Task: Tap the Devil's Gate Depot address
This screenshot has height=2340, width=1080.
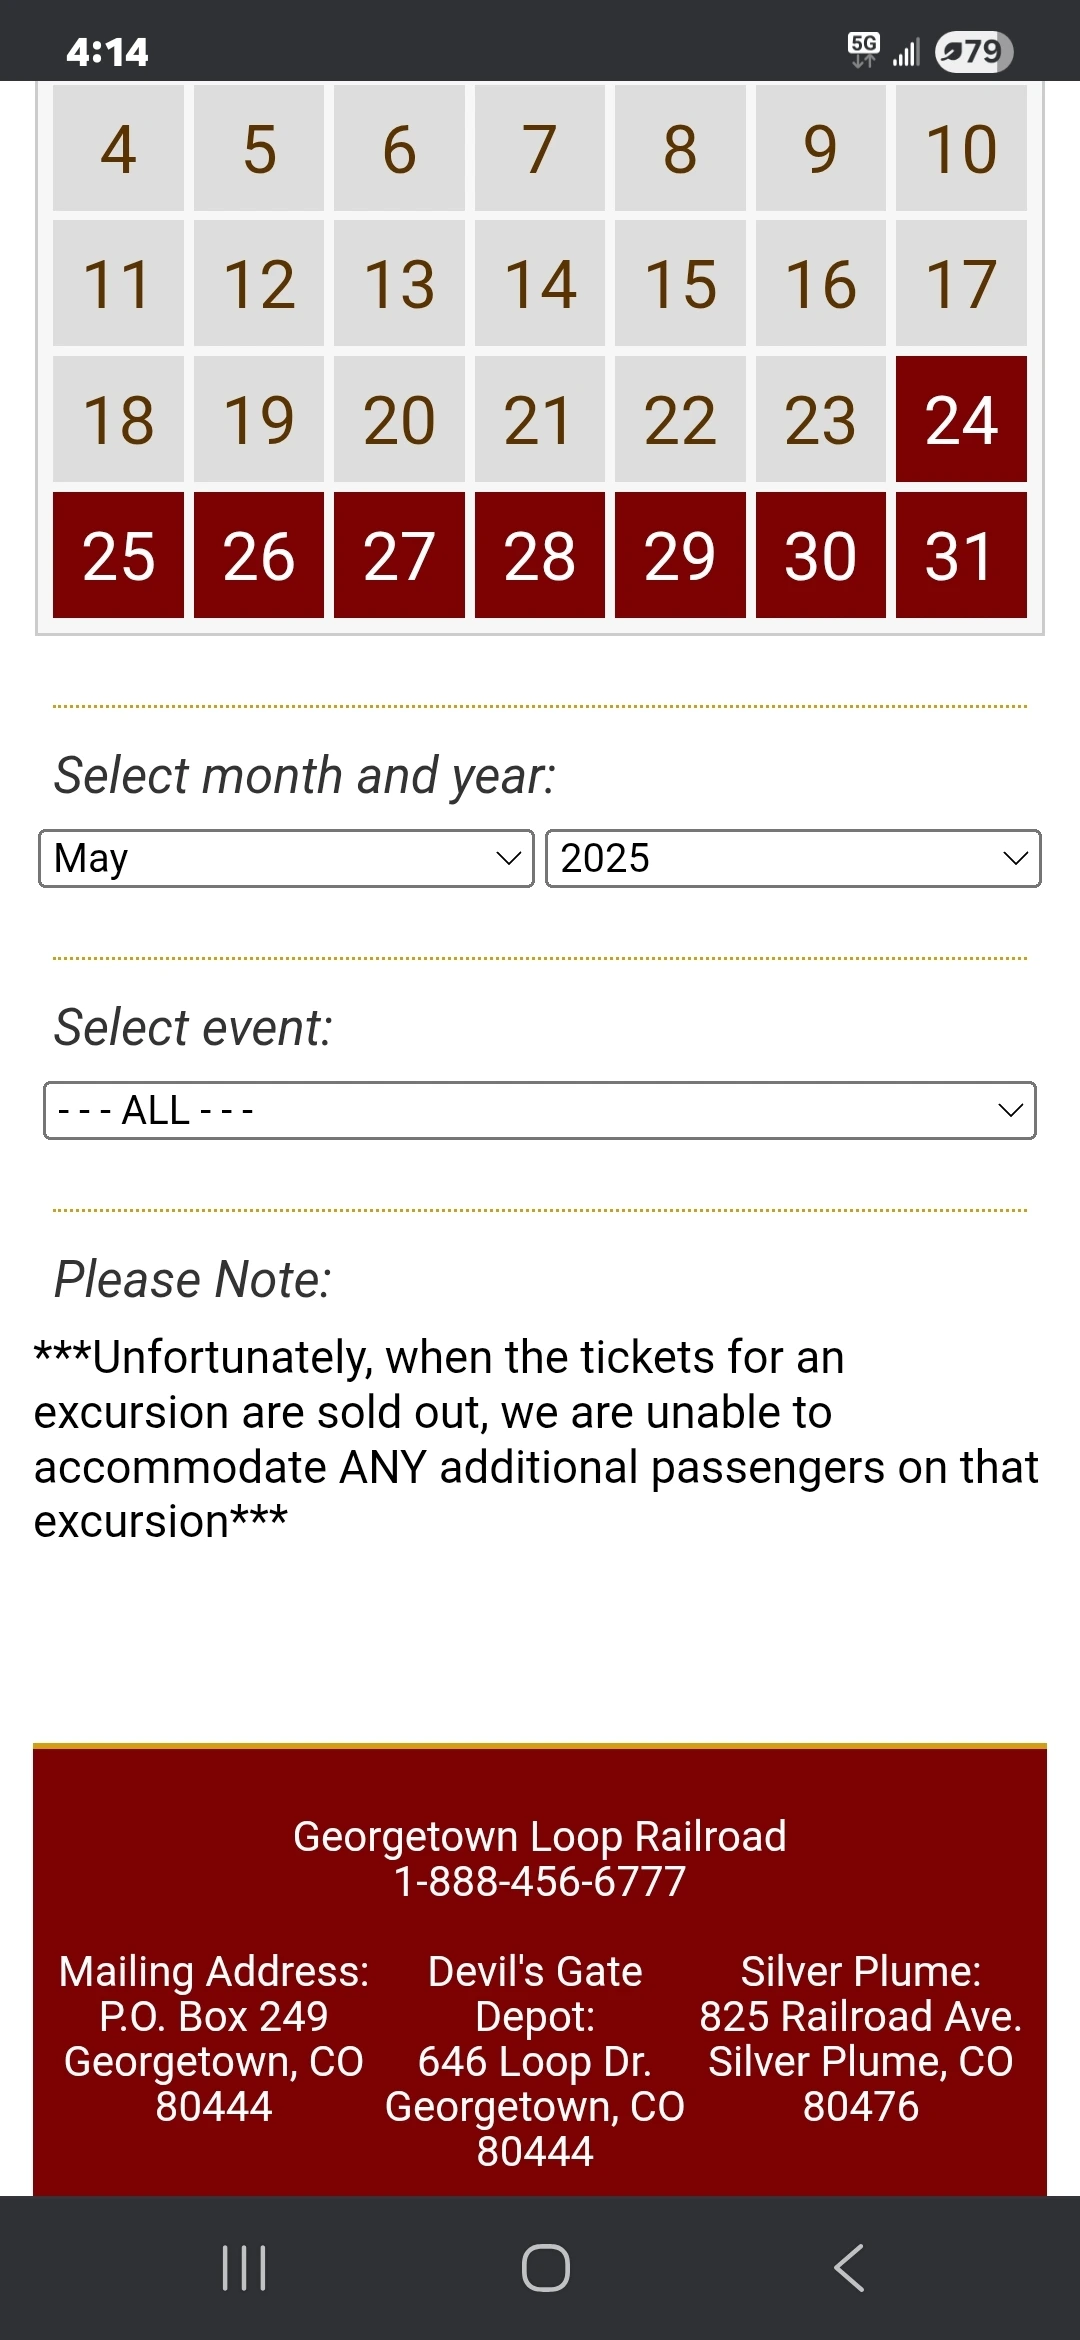Action: click(x=535, y=2061)
